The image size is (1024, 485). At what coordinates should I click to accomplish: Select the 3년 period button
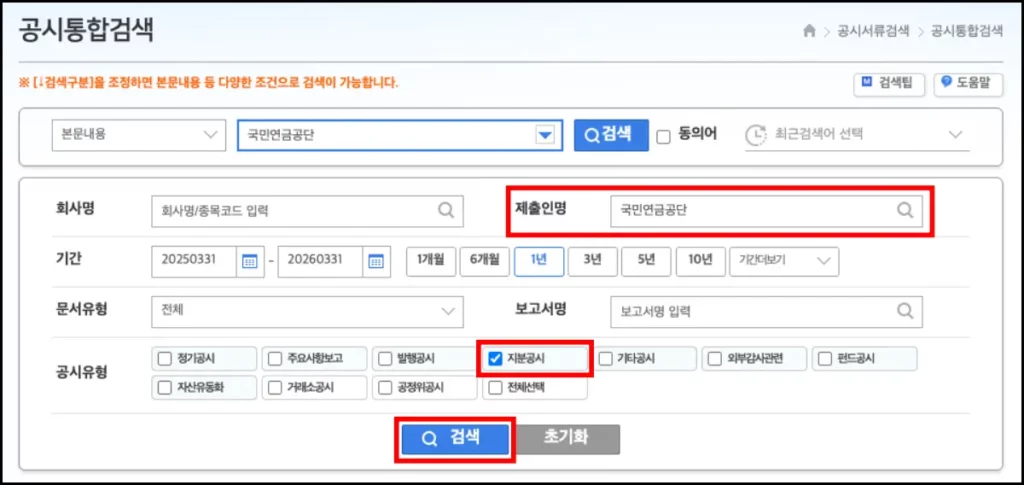click(x=592, y=260)
